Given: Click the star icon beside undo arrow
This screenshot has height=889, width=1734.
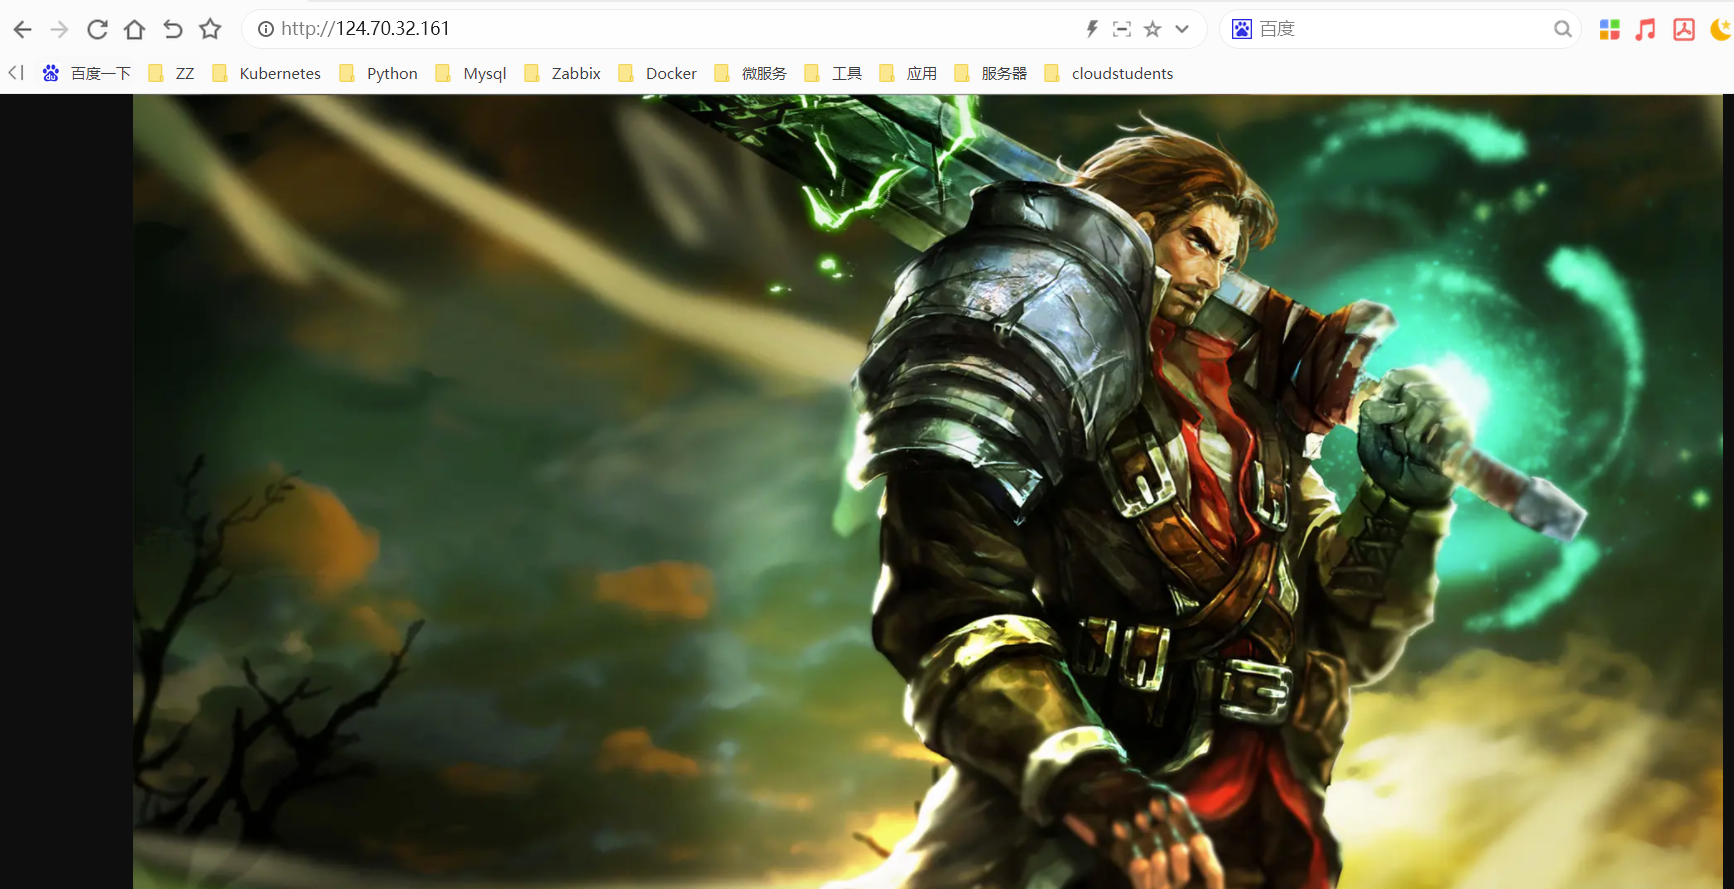Looking at the screenshot, I should pyautogui.click(x=210, y=29).
